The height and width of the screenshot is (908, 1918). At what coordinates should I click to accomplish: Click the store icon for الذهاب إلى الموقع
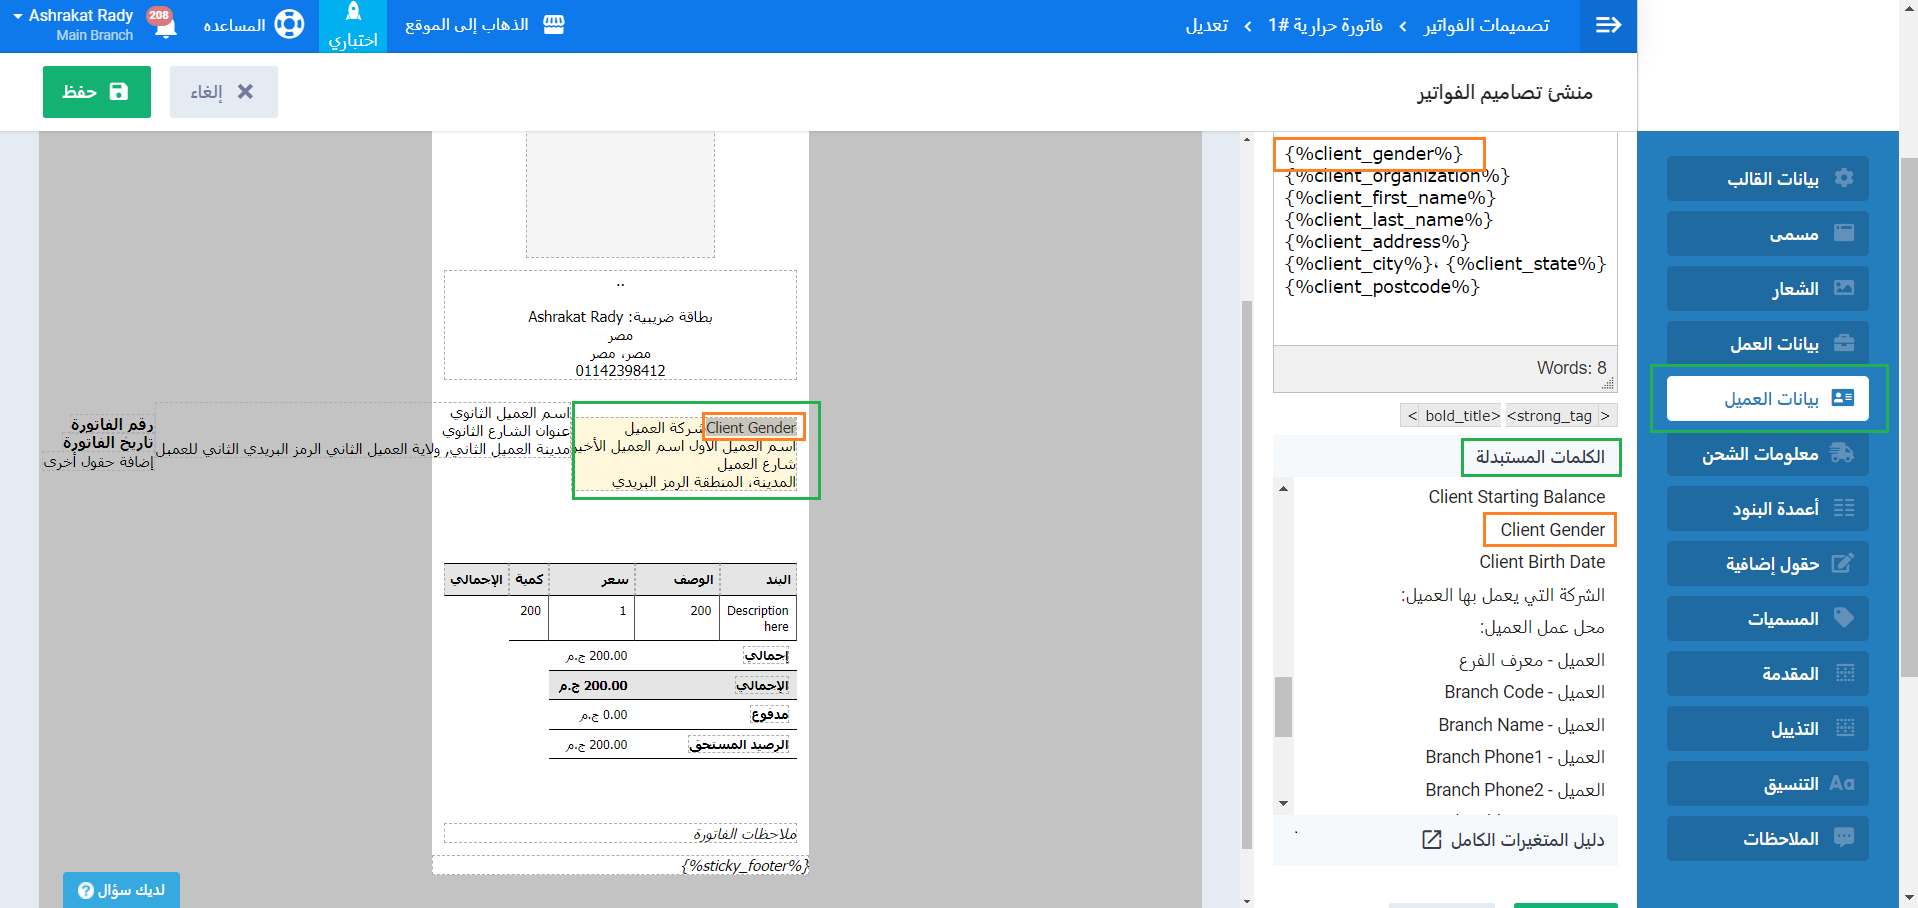coord(553,24)
